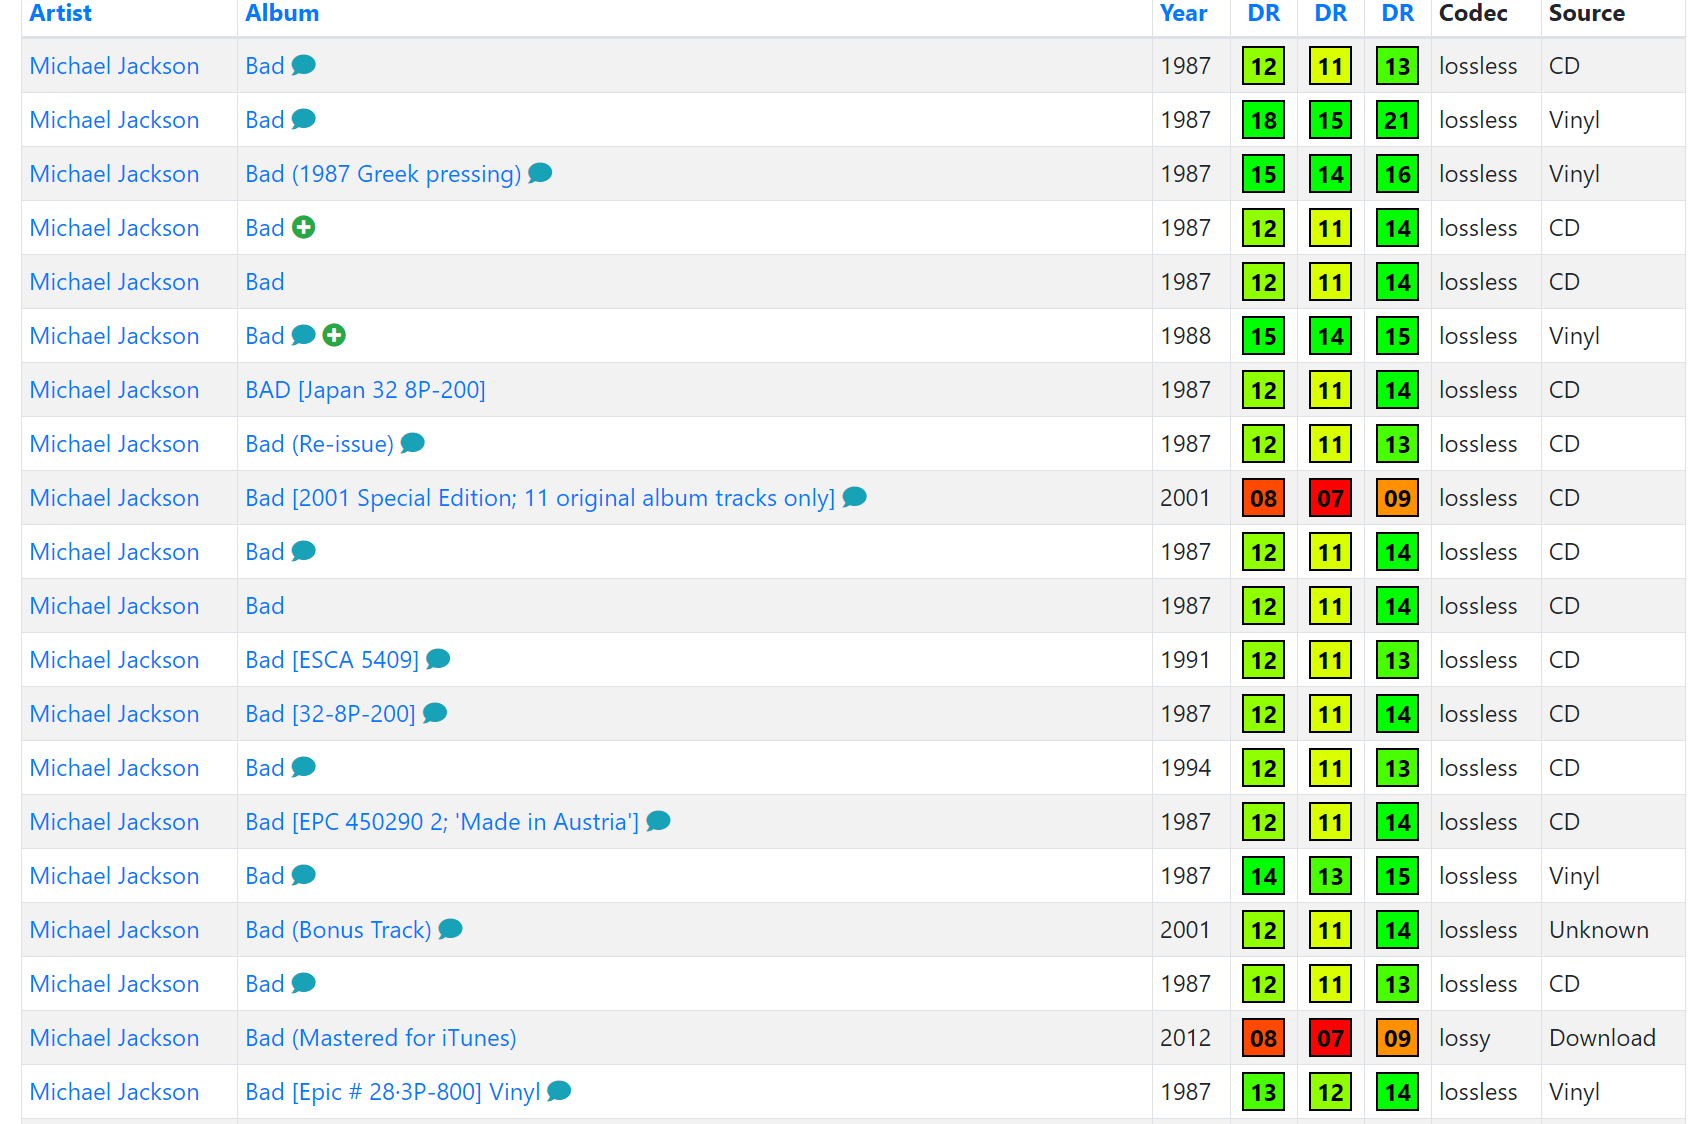This screenshot has height=1124, width=1702.
Task: Click Michael Jackson artist link in Greek pressing row
Action: 115,174
